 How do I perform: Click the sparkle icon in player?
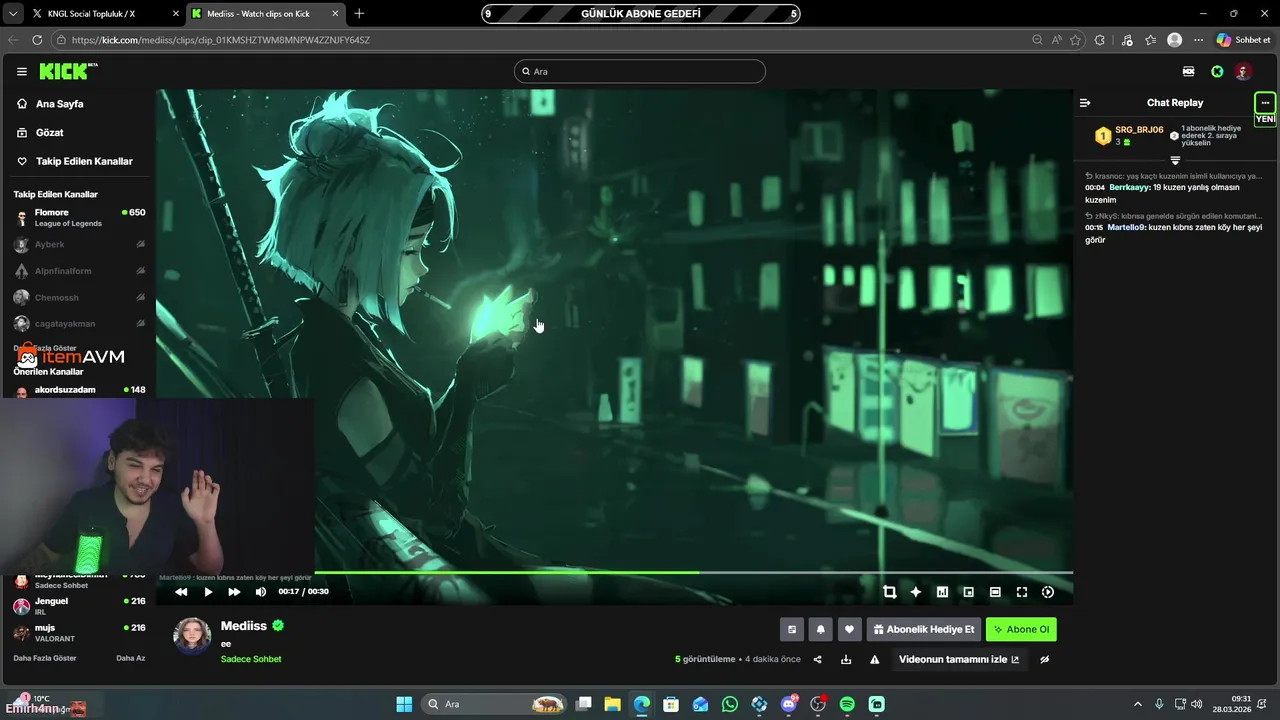[915, 592]
